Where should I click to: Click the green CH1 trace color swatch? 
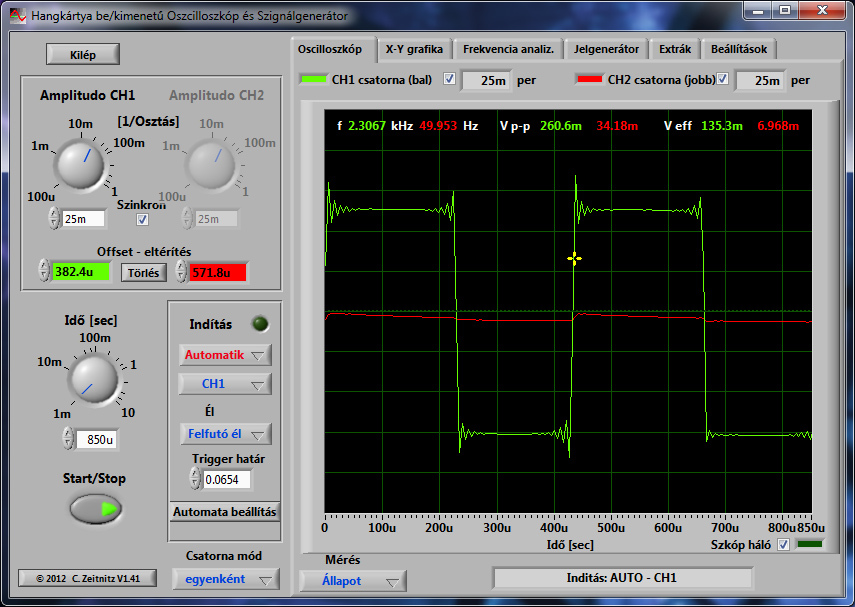click(314, 80)
